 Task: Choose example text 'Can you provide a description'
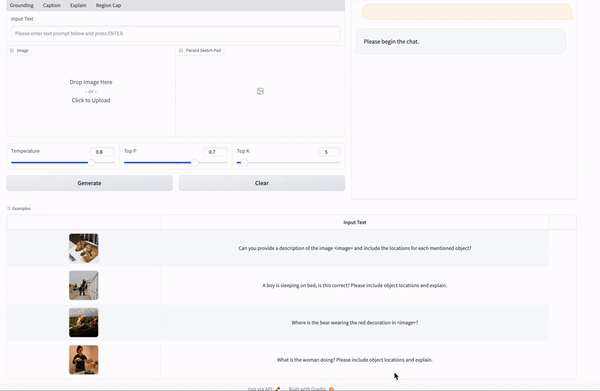click(x=355, y=248)
